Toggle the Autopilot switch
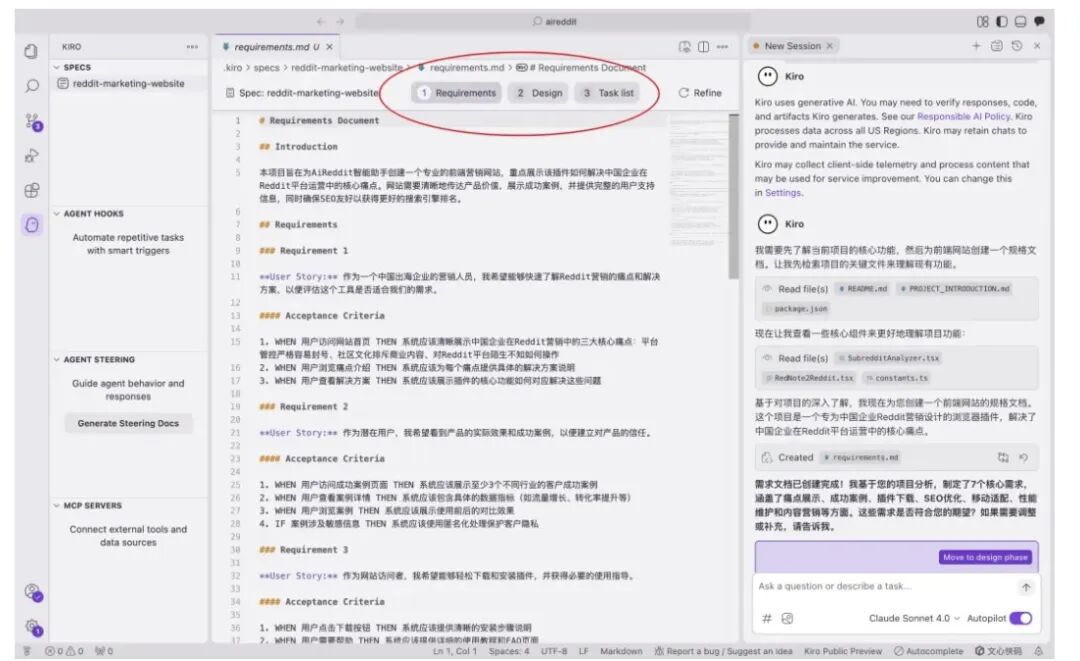 coord(1021,618)
